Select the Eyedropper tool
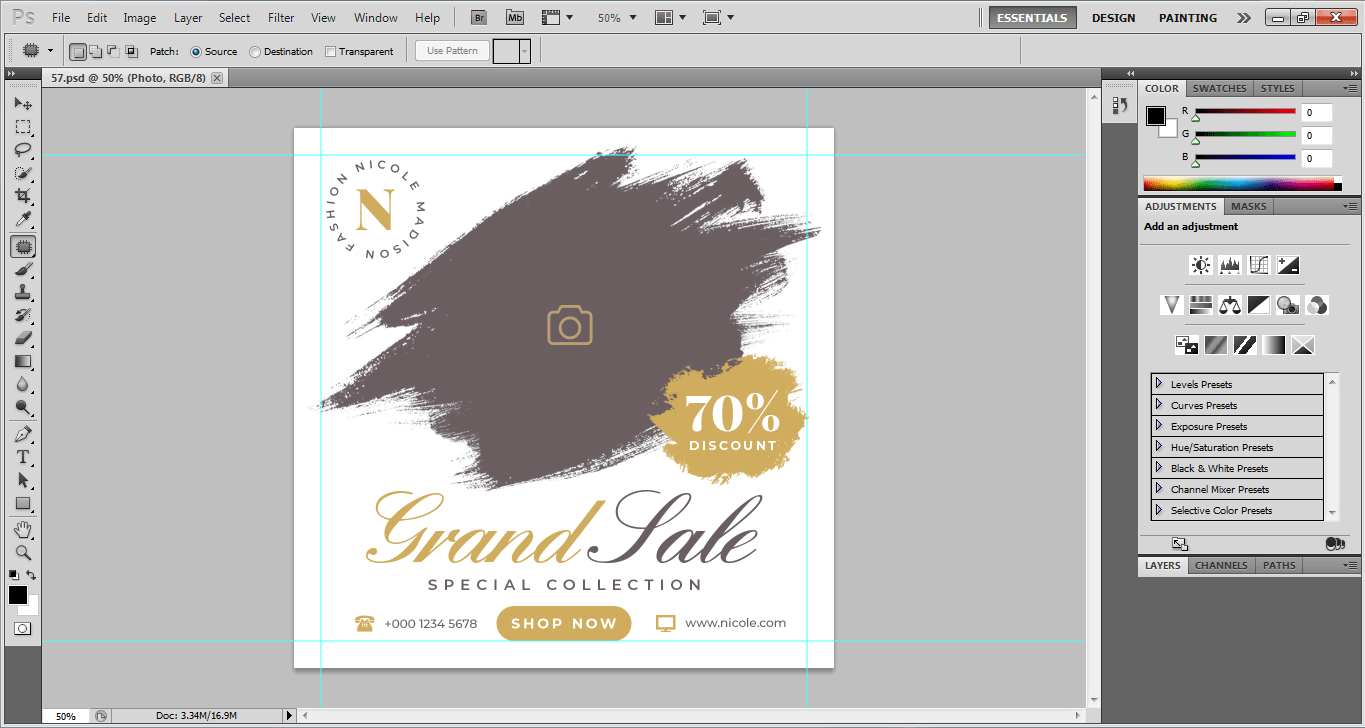 [x=23, y=220]
